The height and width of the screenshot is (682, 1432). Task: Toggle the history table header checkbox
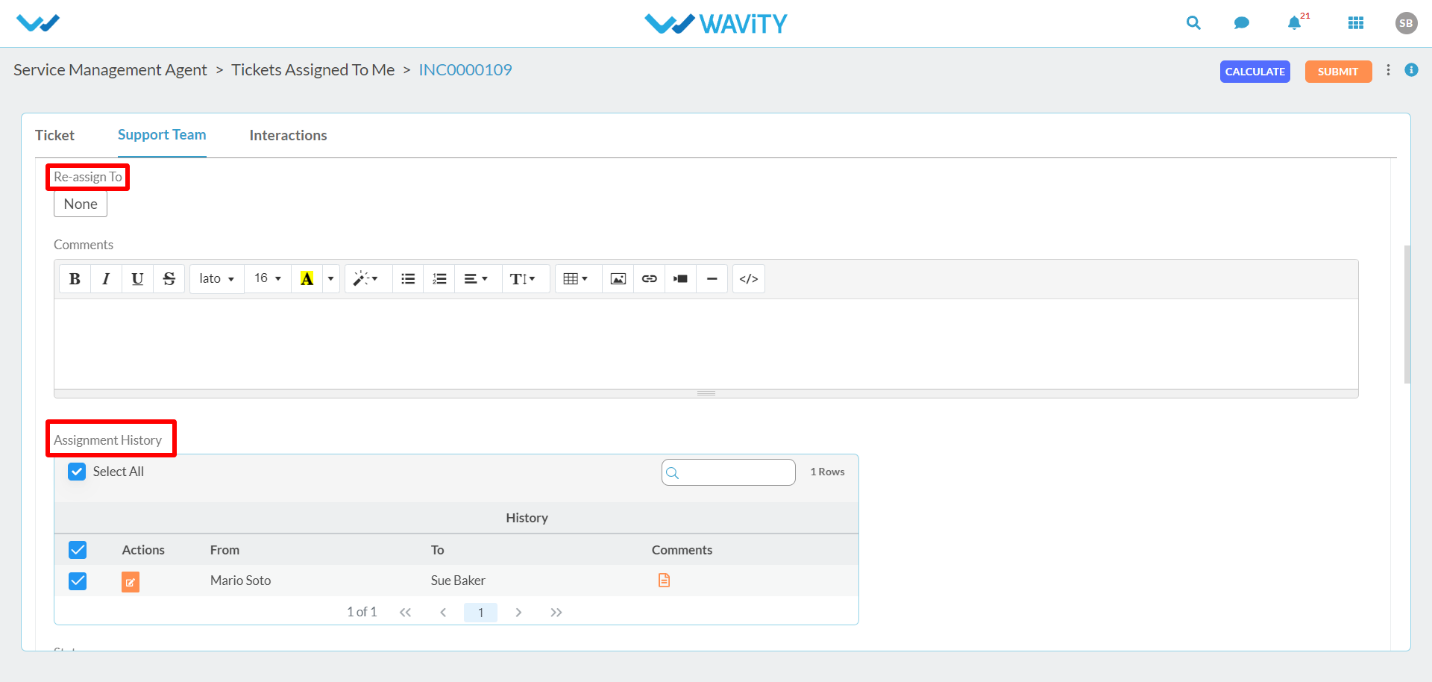click(x=77, y=550)
